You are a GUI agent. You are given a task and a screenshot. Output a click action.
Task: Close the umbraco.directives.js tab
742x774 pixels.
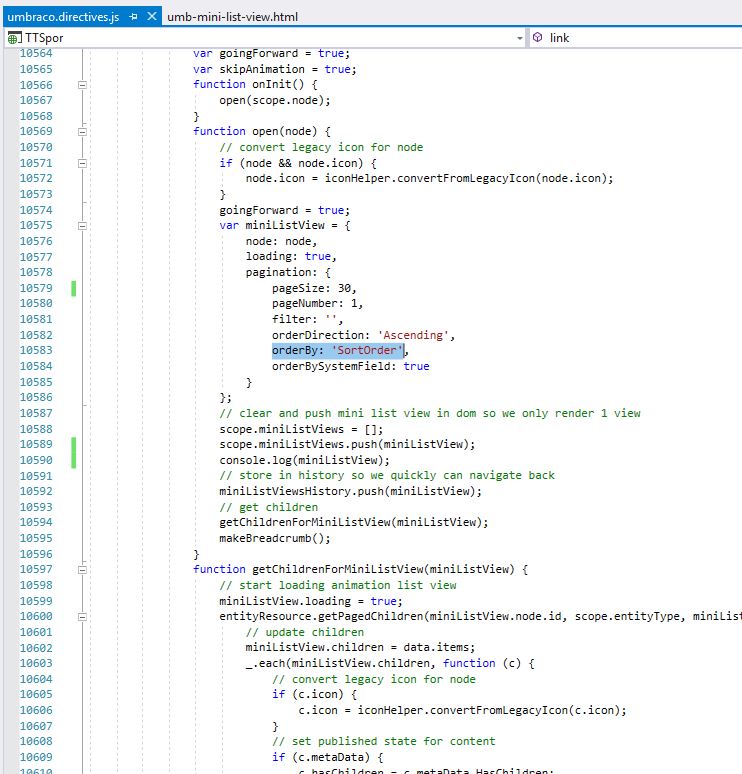click(152, 16)
